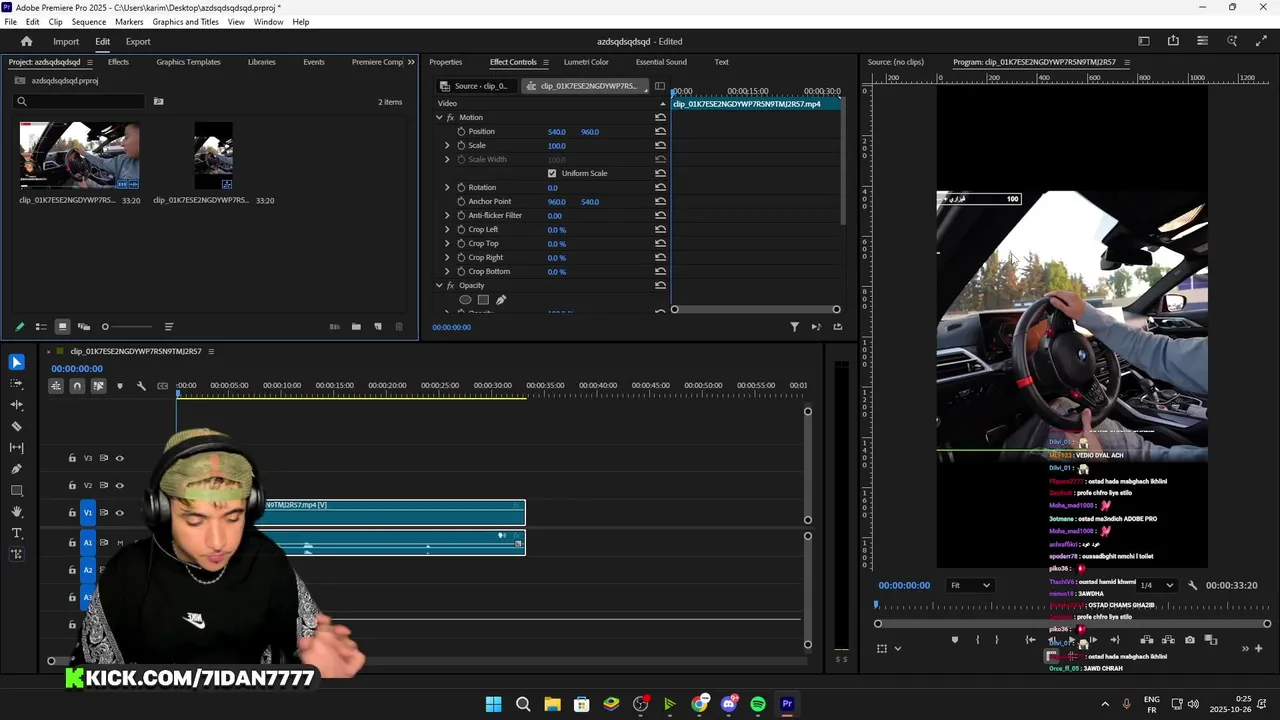Screen dimensions: 1280x720
Task: Click Export Frame camera icon
Action: pyautogui.click(x=1189, y=640)
